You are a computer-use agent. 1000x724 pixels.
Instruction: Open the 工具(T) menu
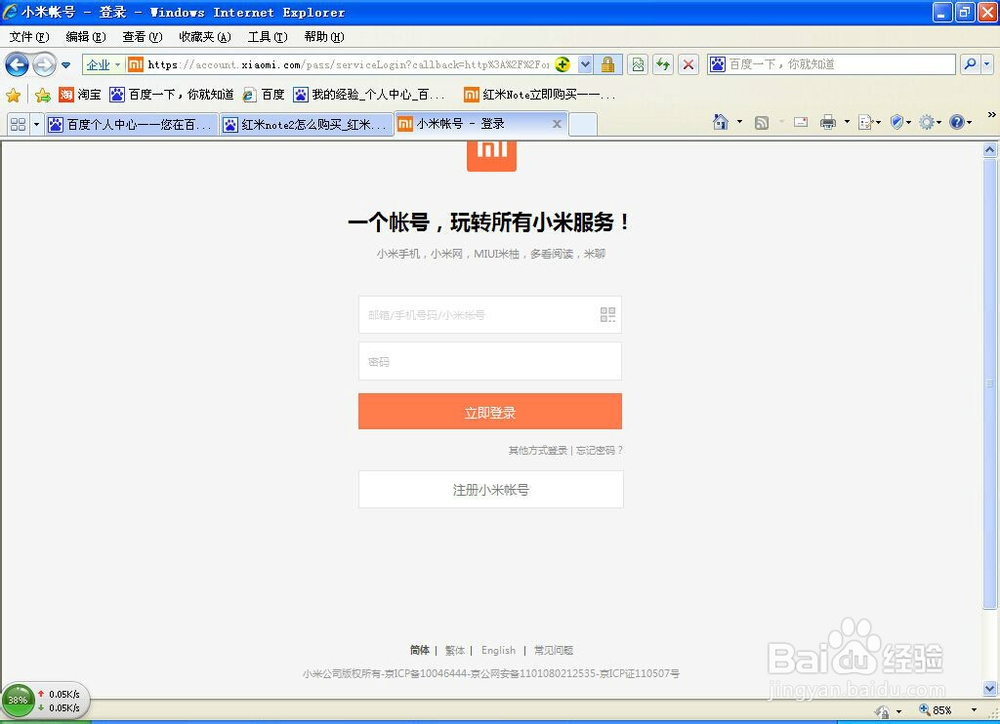[x=268, y=37]
